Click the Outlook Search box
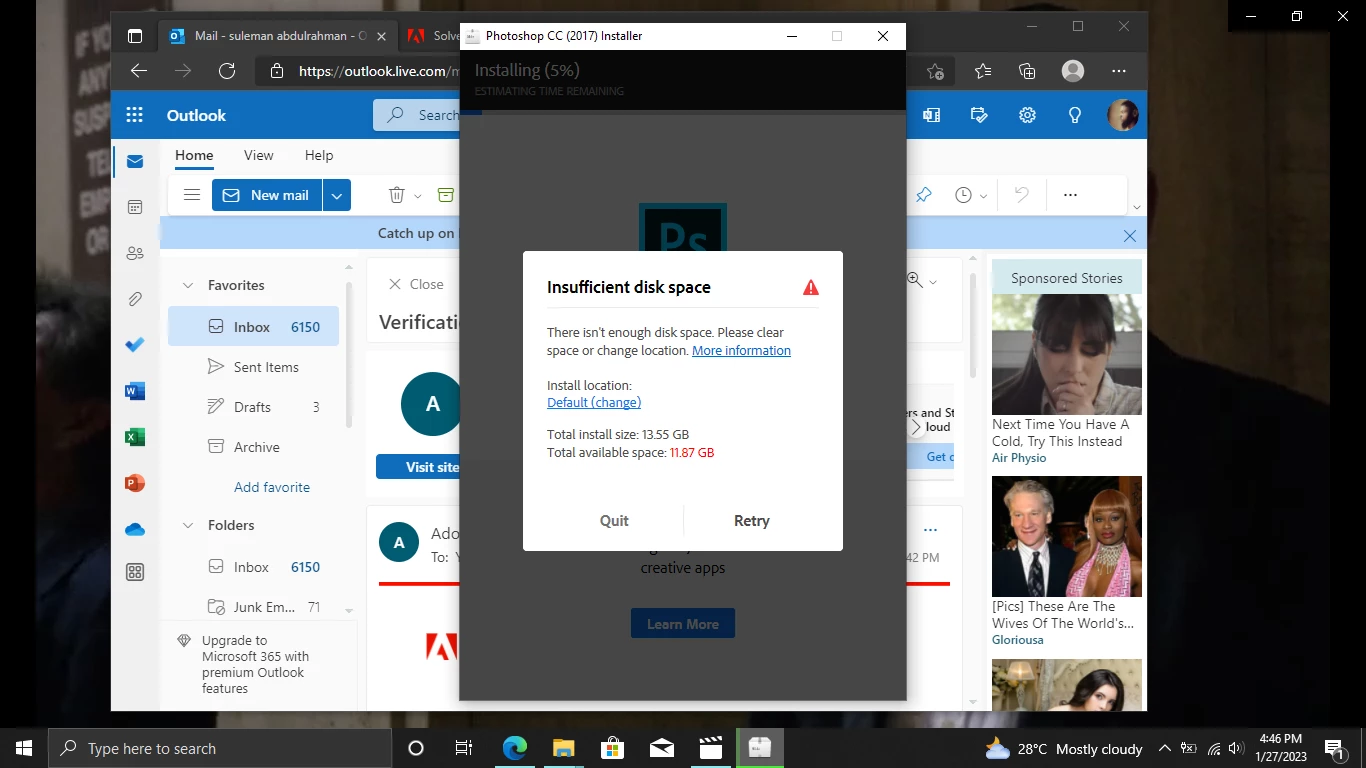Image resolution: width=1366 pixels, height=768 pixels. click(x=418, y=115)
